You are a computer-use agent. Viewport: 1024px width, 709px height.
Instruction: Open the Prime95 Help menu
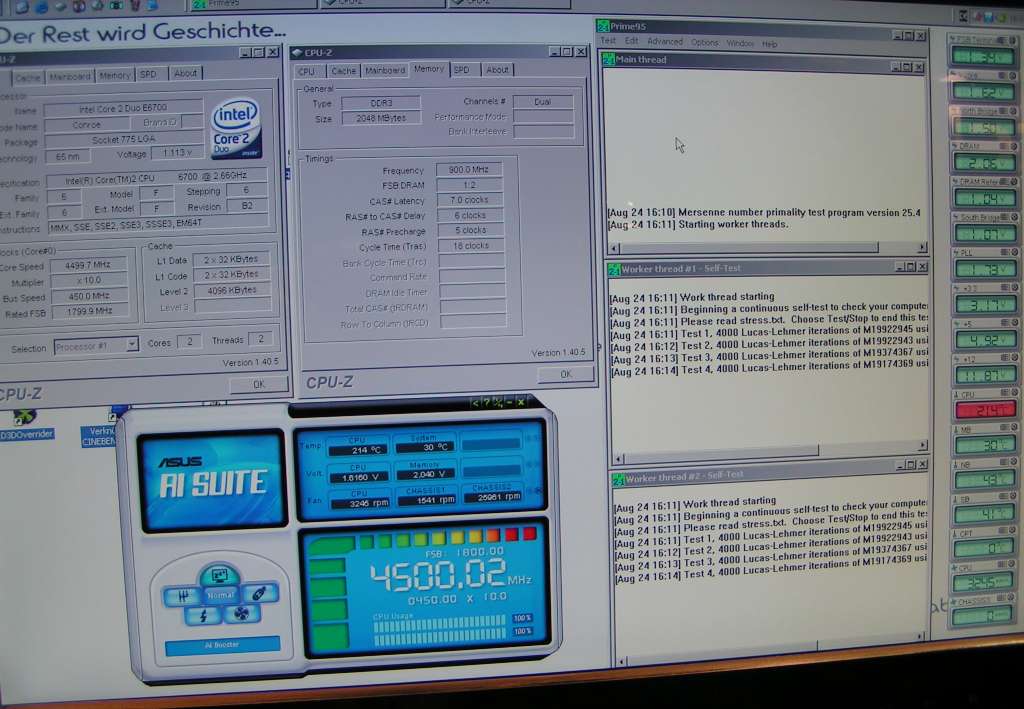coord(769,44)
